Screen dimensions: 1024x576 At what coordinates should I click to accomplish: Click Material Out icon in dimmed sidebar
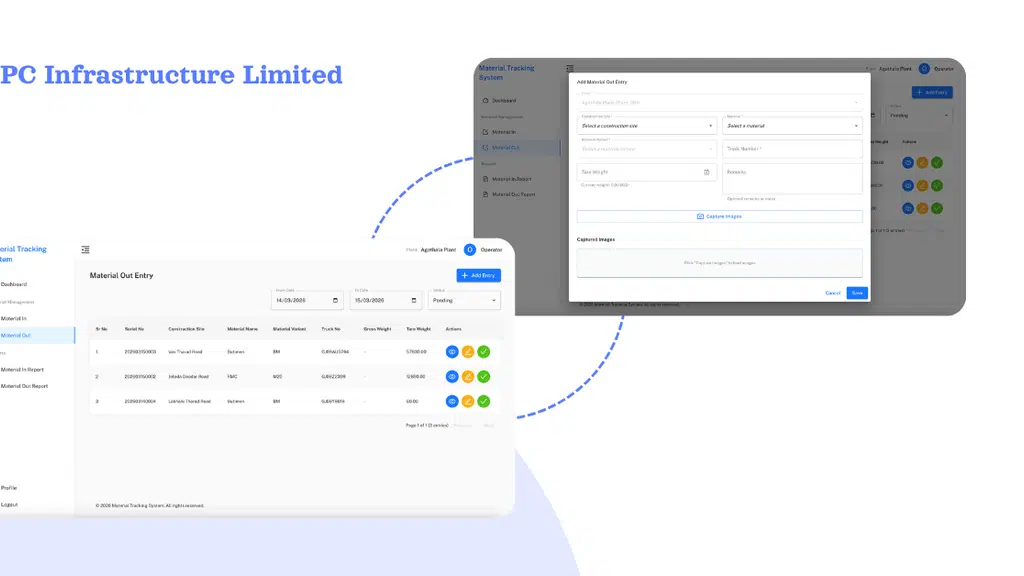(x=485, y=148)
